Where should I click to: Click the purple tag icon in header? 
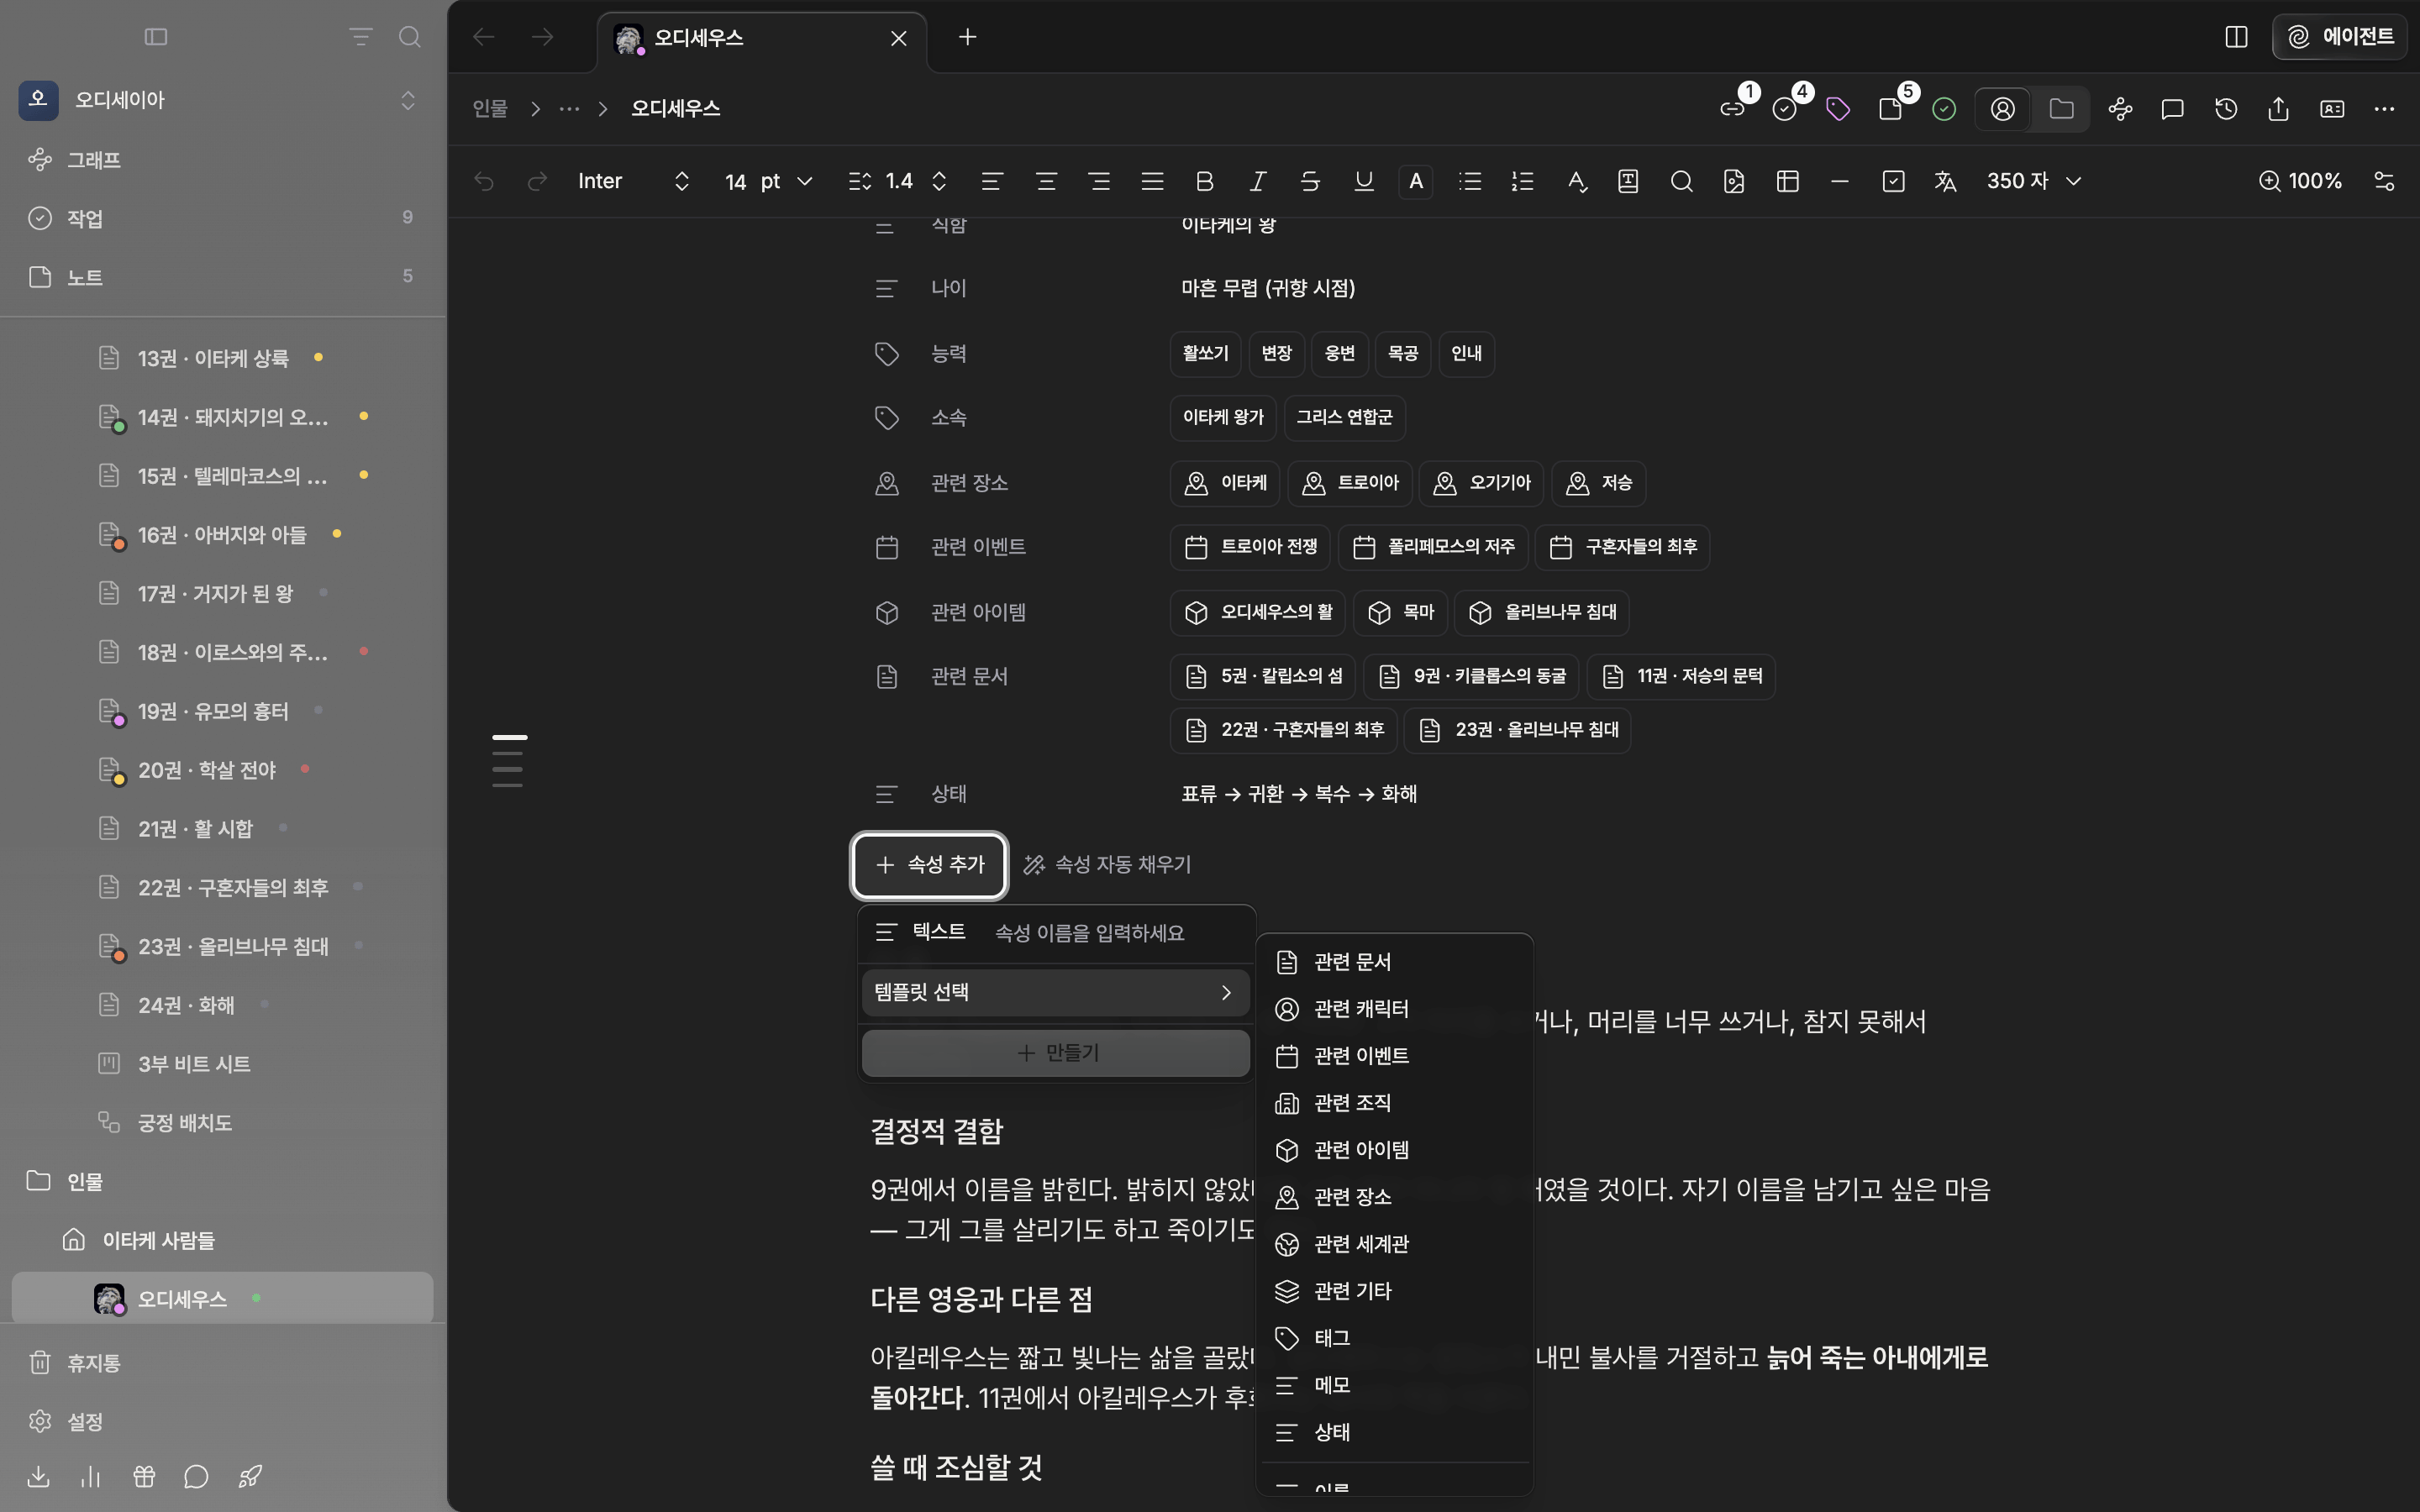[1837, 109]
